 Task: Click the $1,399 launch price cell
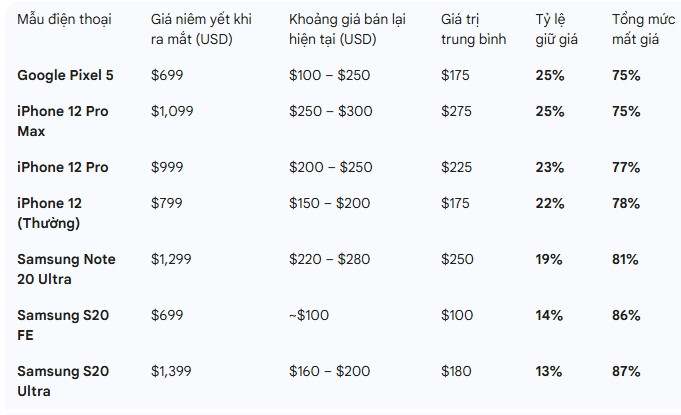[170, 371]
